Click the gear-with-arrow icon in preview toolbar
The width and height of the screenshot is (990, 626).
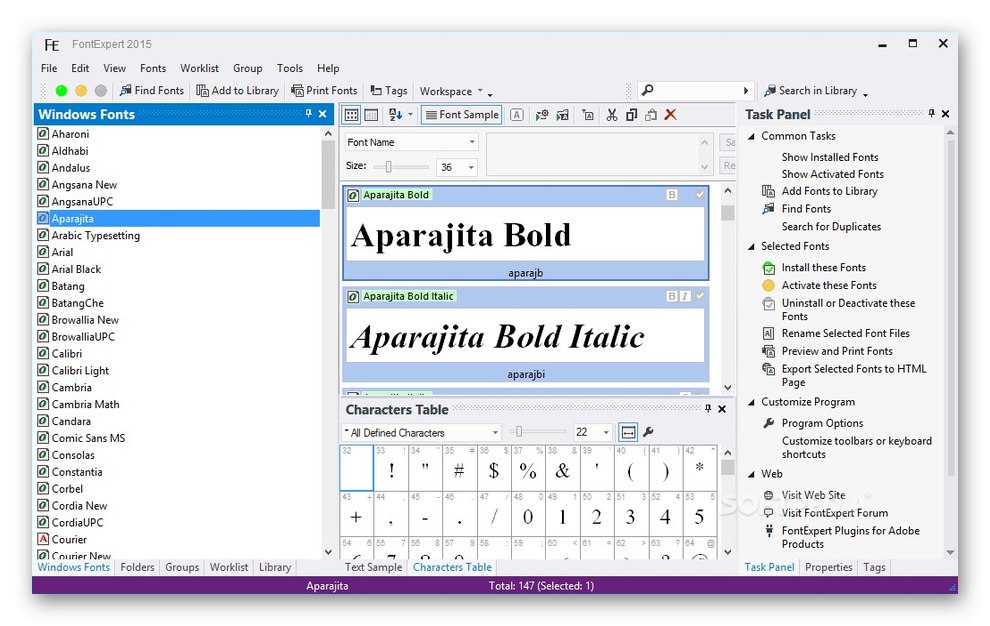coord(542,115)
